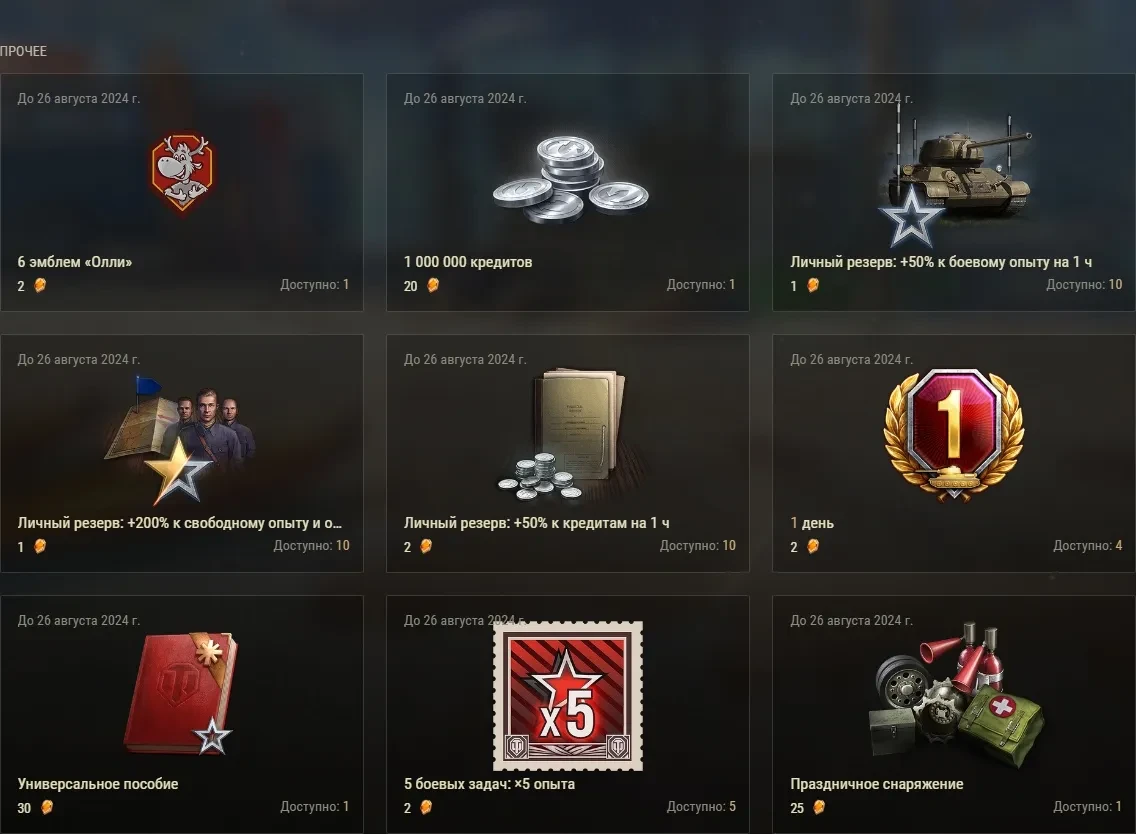
Task: Select the 'Универсальное пособие' title
Action: 98,784
